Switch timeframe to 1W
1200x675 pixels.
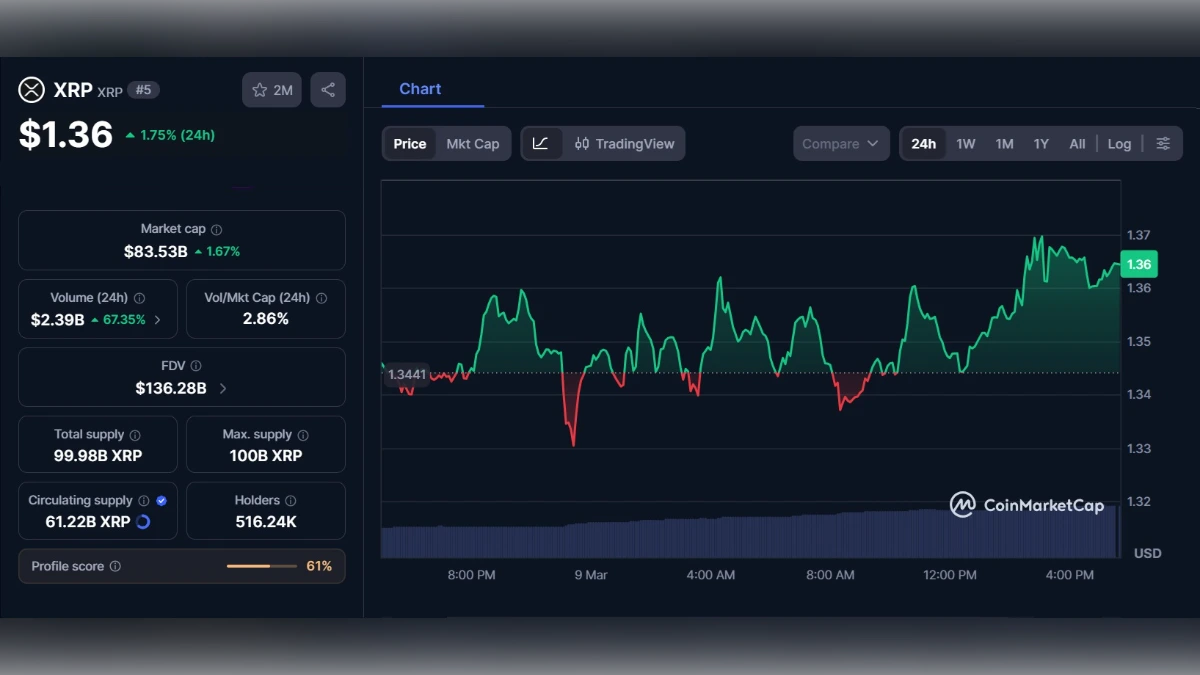pos(965,143)
